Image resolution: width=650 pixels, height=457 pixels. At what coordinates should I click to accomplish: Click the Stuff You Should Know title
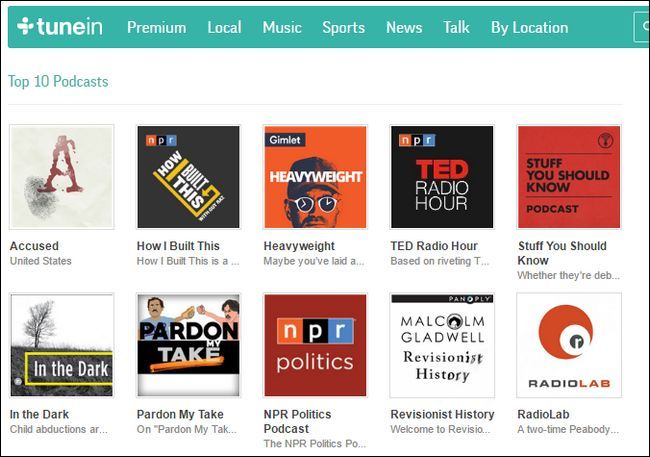(x=562, y=253)
